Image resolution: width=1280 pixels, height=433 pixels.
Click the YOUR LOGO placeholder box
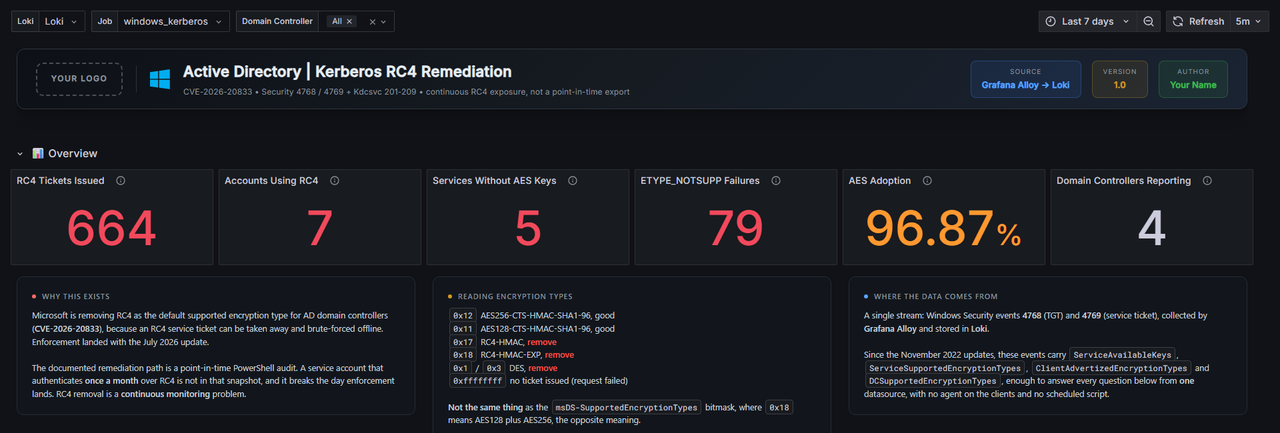coord(79,79)
